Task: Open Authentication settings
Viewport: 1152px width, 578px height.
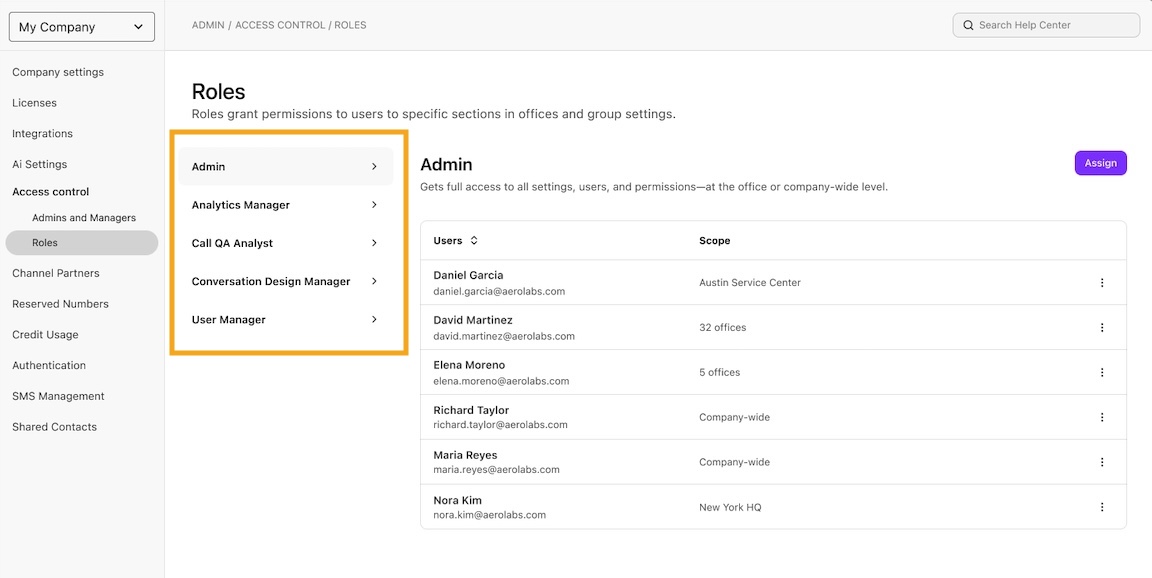Action: coord(48,366)
